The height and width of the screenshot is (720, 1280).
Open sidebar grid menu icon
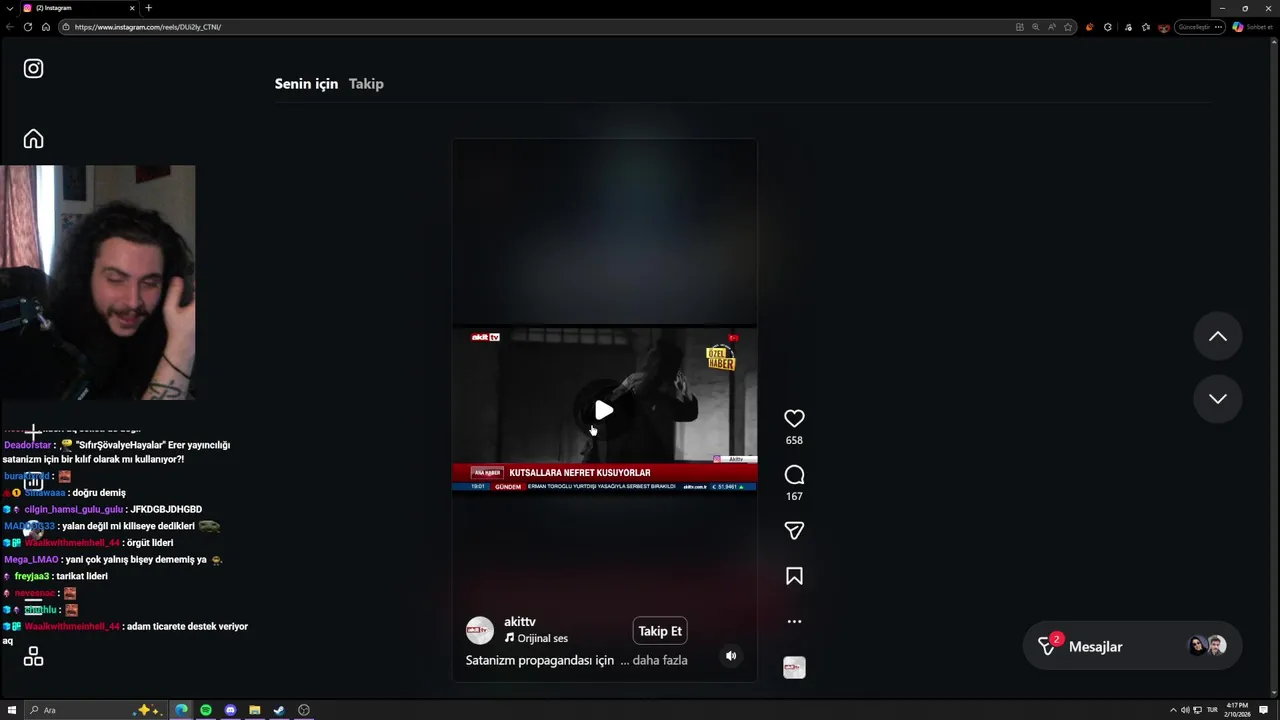33,657
